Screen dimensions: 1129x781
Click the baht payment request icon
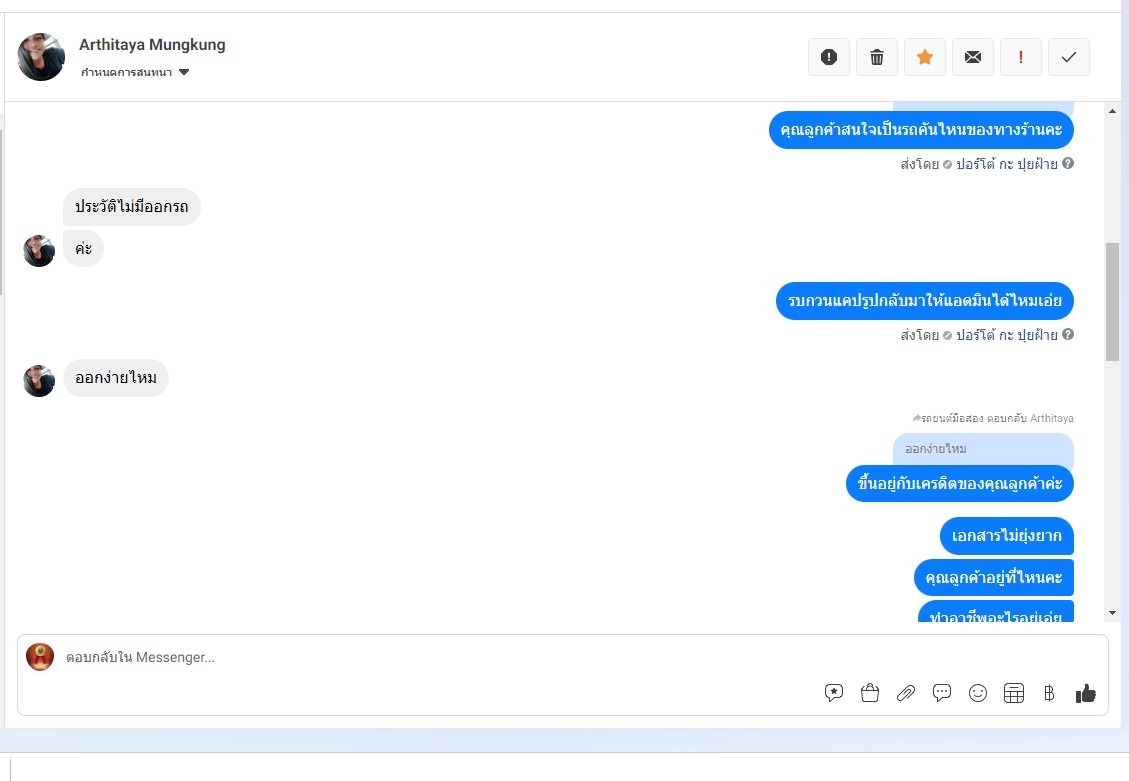tap(1049, 693)
